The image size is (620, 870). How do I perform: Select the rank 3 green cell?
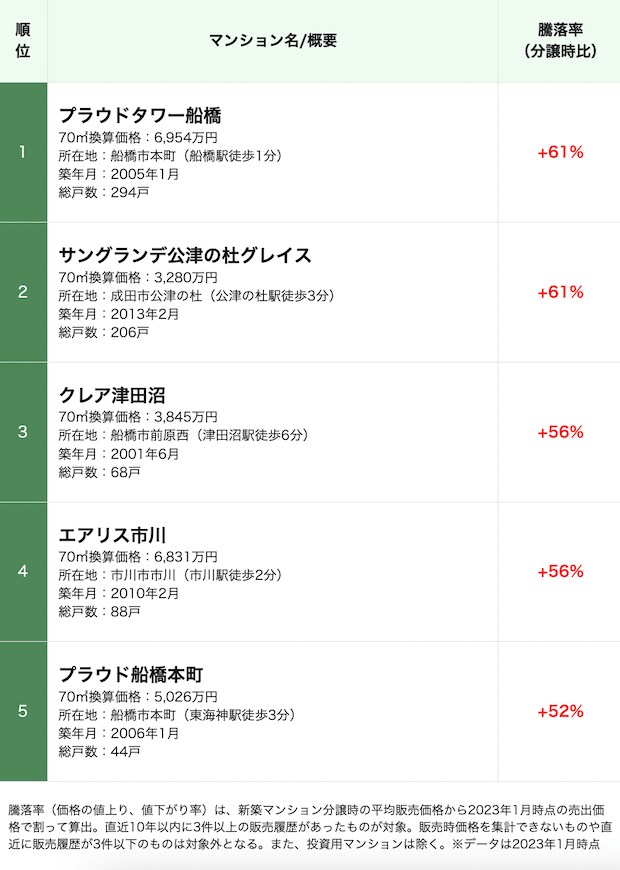click(23, 432)
